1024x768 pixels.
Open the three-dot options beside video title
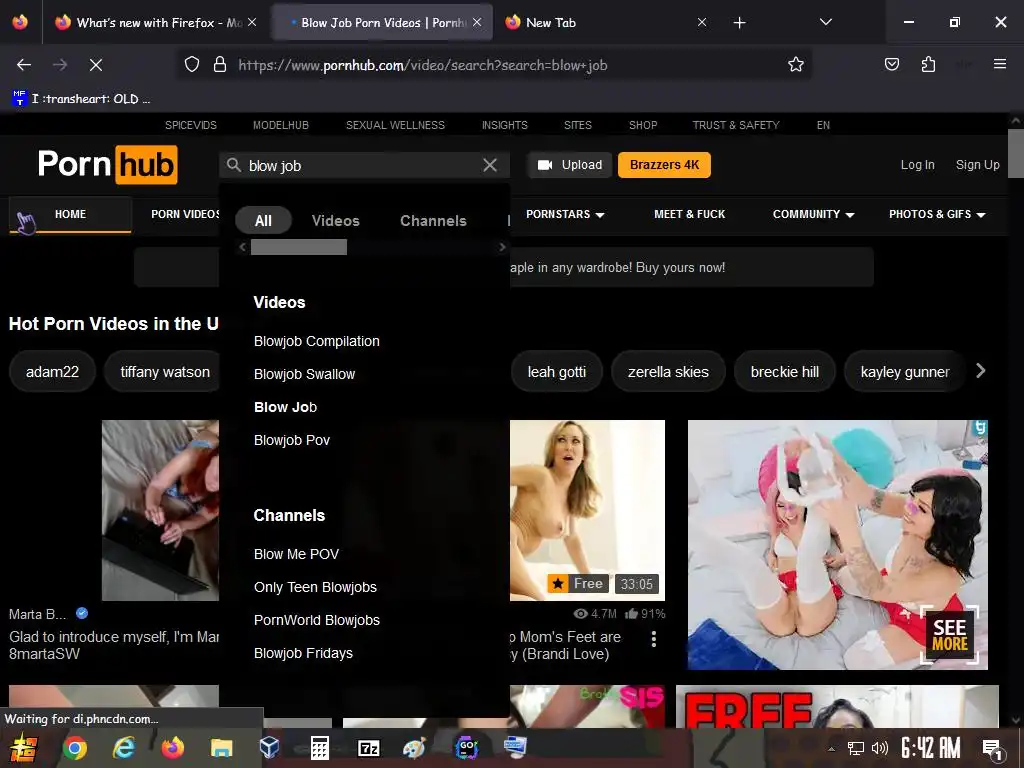click(654, 639)
